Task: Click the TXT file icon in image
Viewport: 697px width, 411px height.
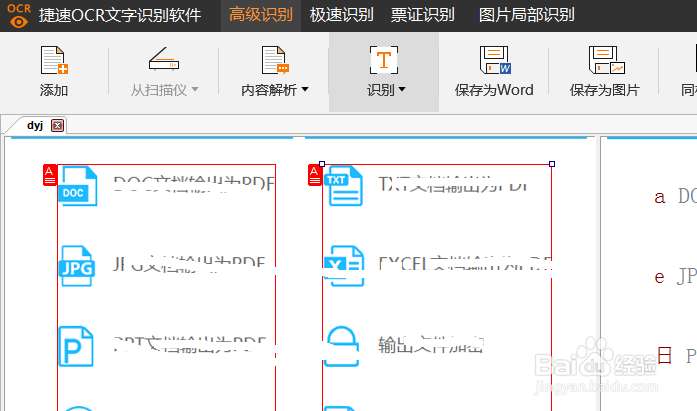Action: (344, 186)
